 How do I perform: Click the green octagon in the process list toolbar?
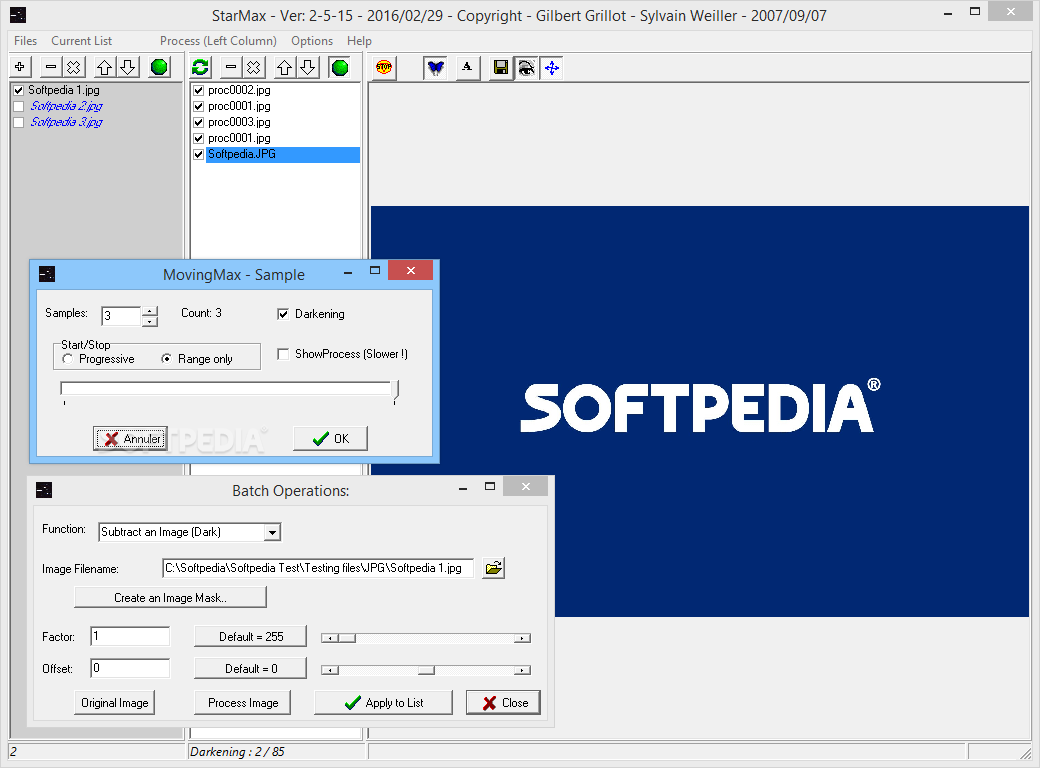coord(340,67)
